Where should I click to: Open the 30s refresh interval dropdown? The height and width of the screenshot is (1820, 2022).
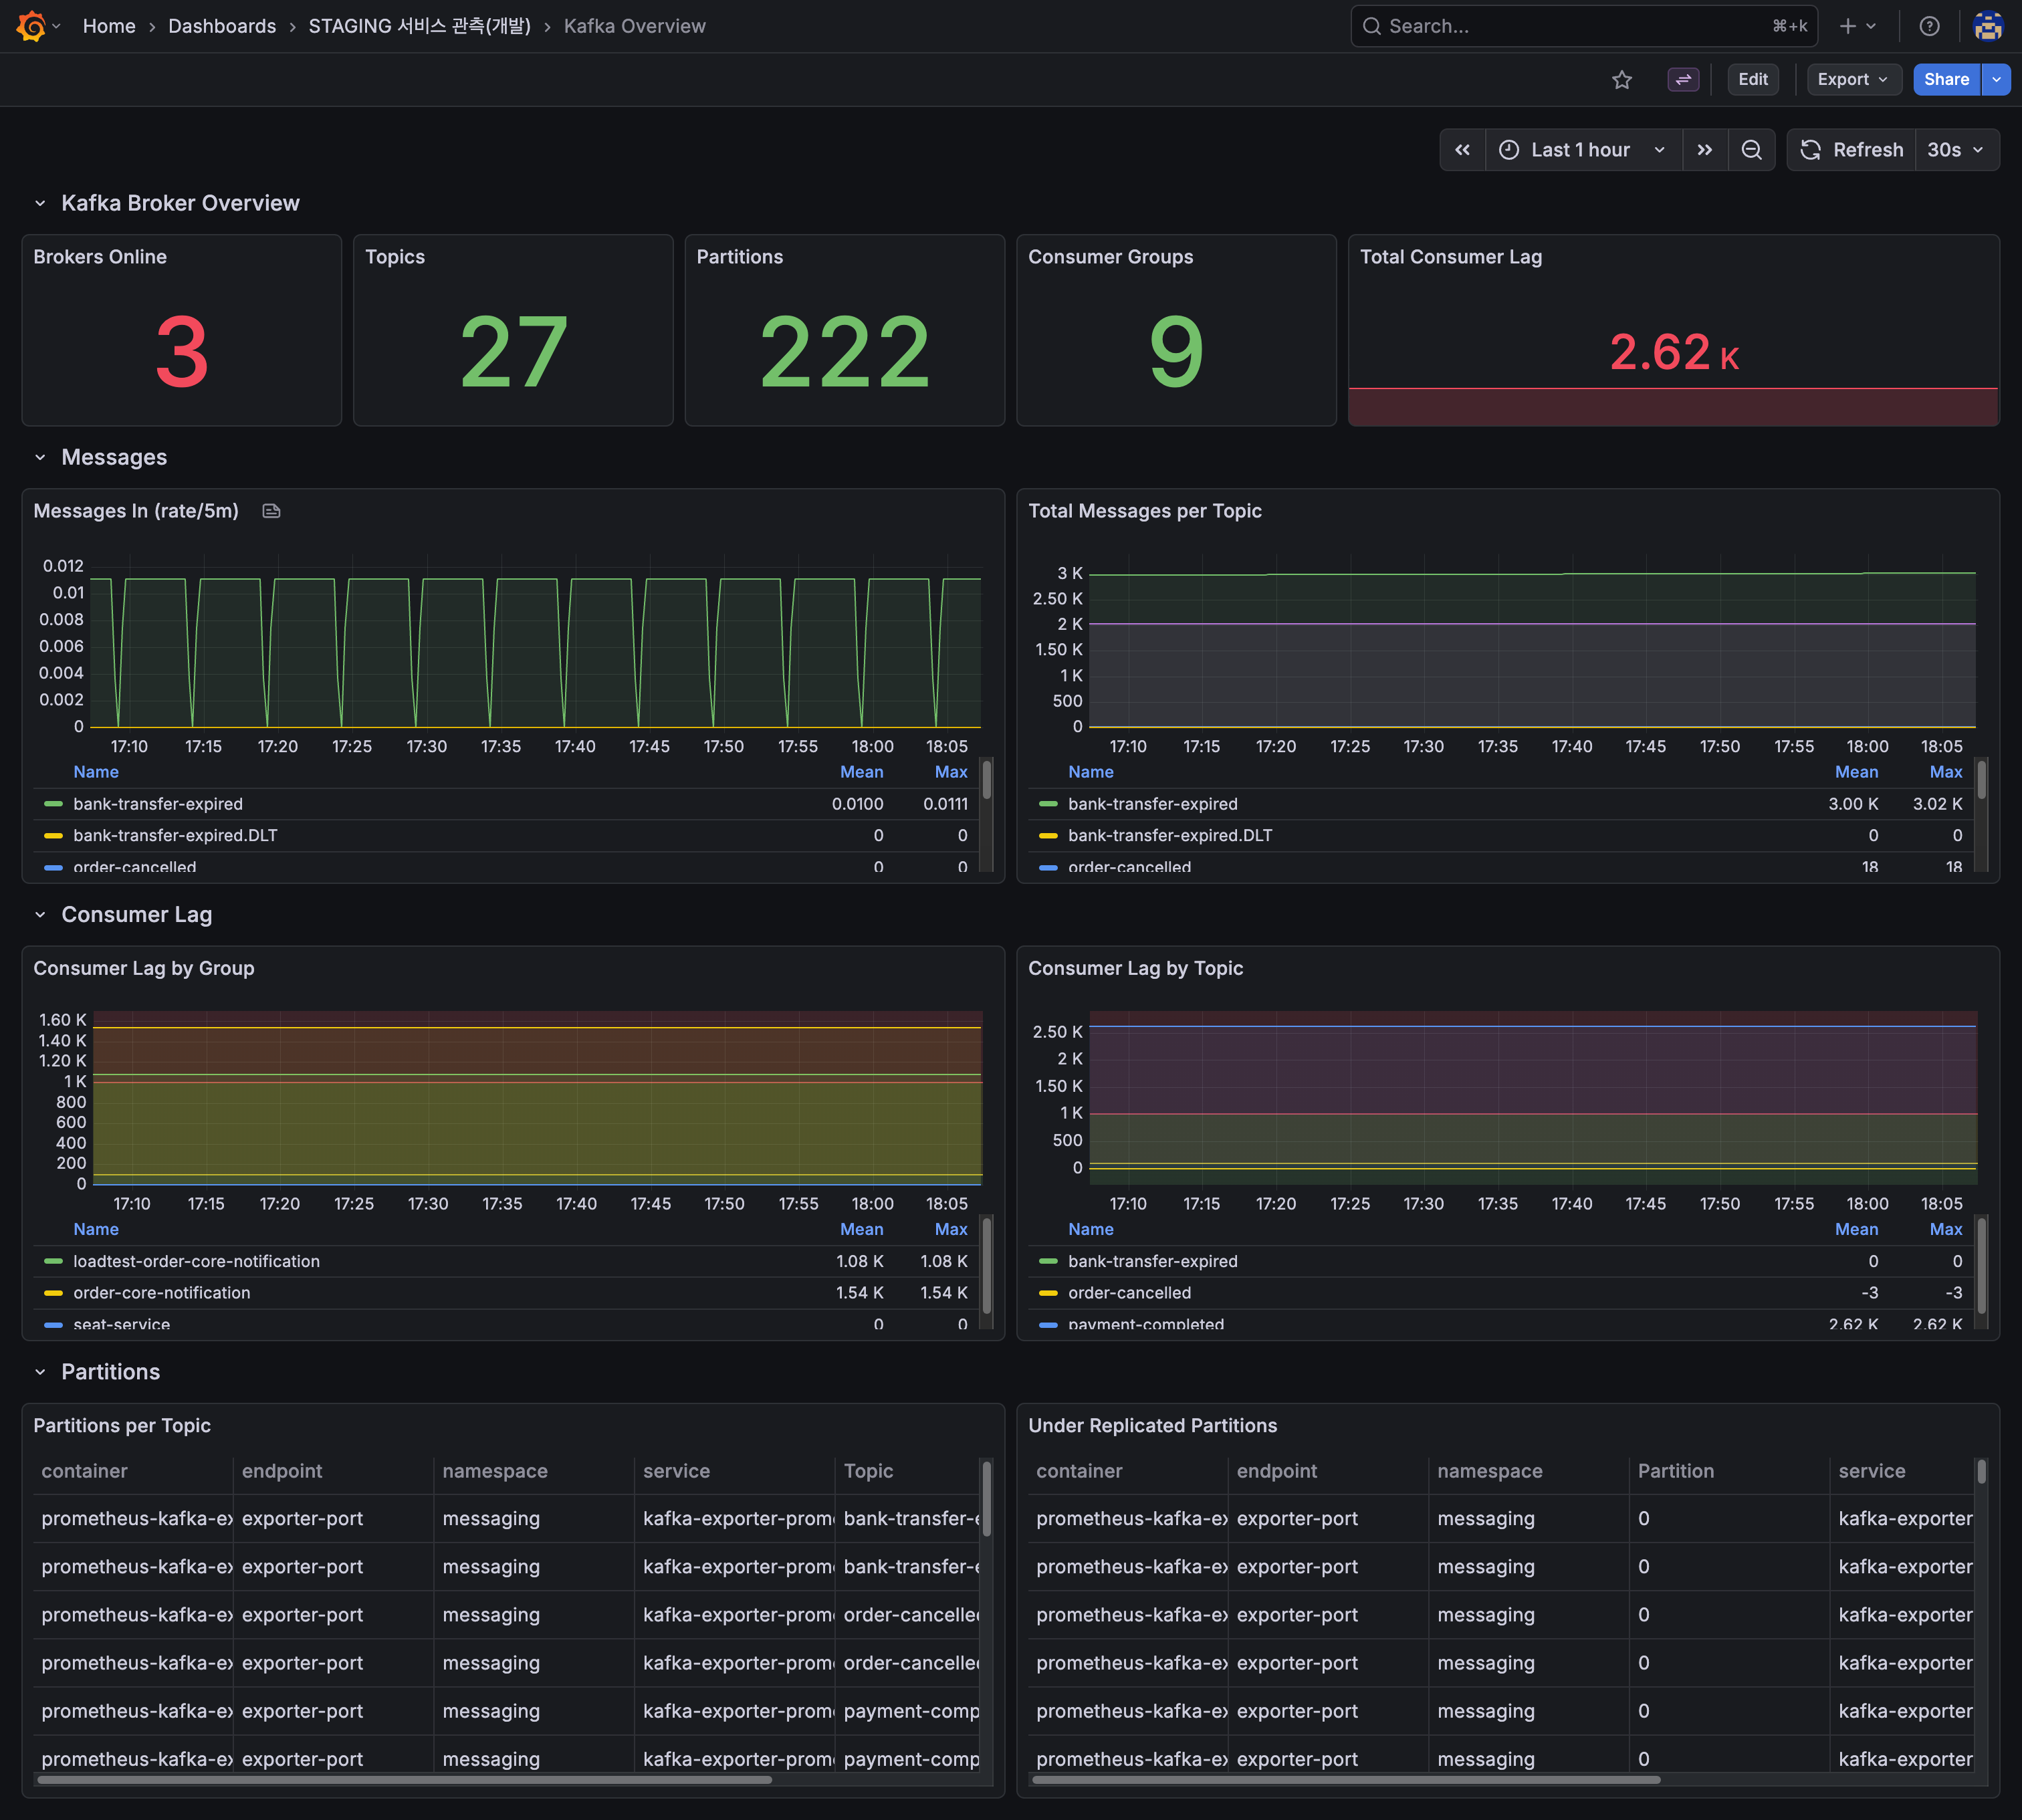tap(1955, 150)
